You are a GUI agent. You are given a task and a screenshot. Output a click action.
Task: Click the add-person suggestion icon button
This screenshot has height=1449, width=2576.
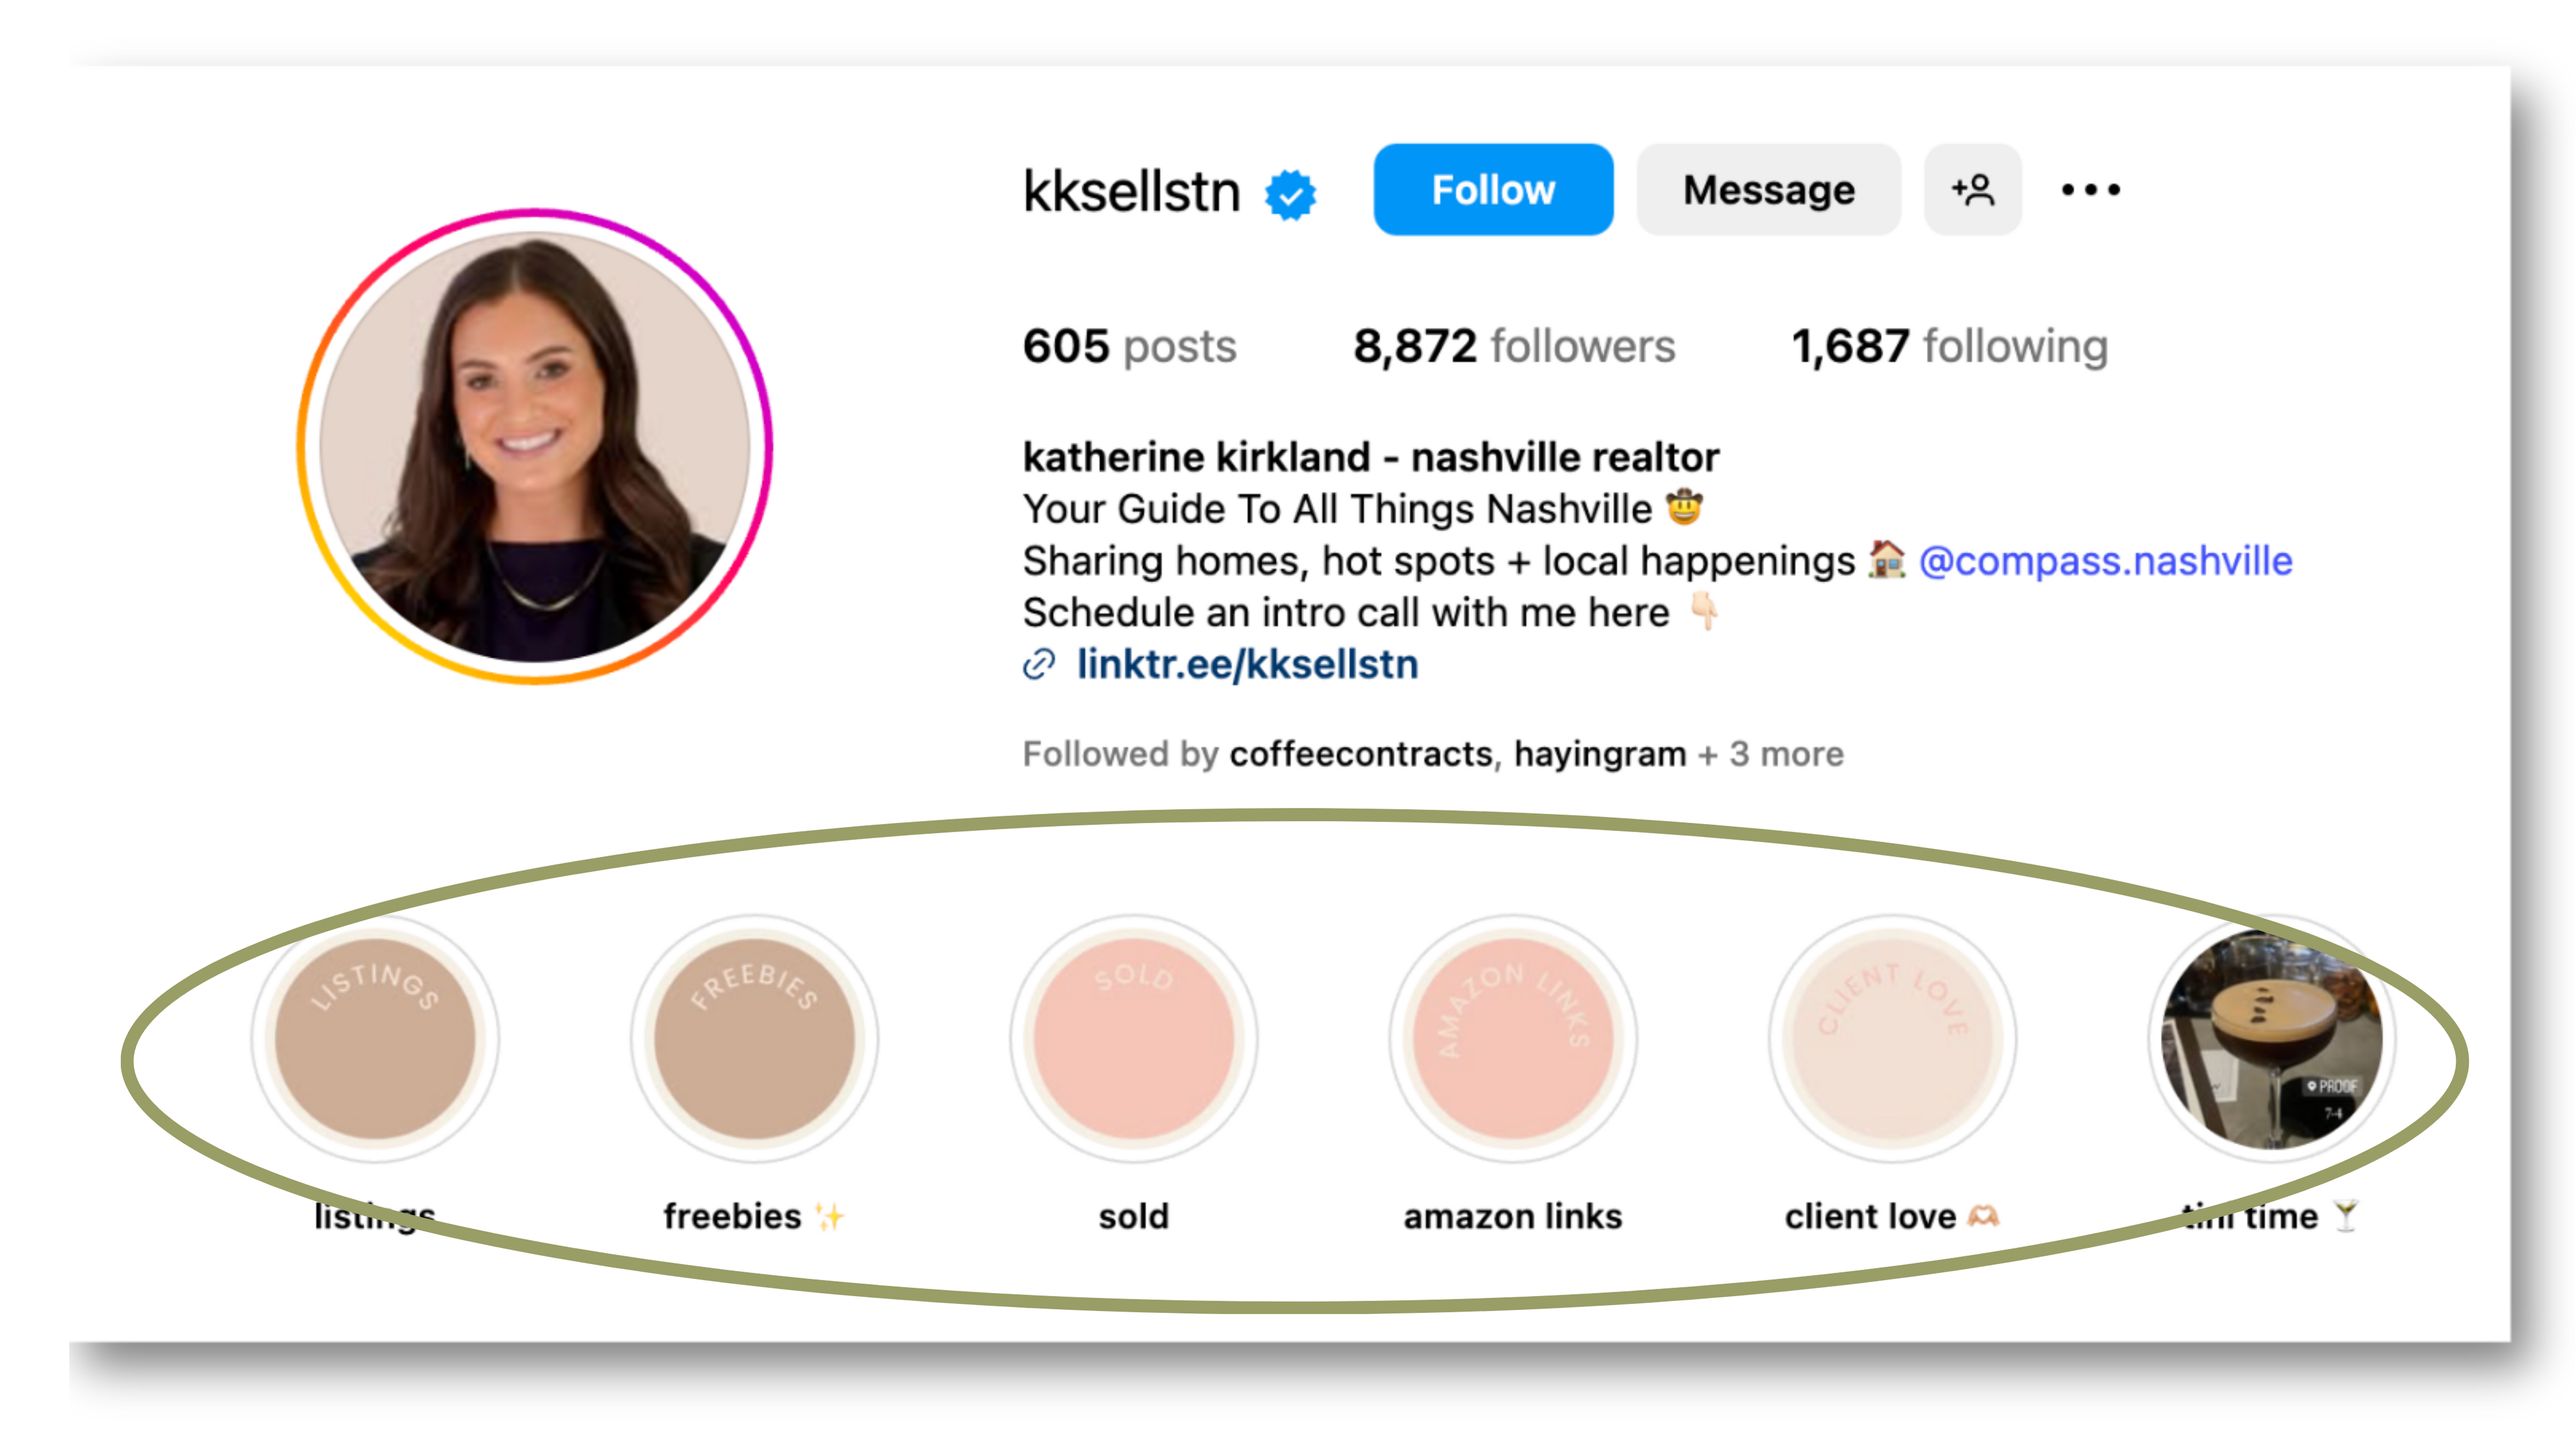coord(1972,190)
